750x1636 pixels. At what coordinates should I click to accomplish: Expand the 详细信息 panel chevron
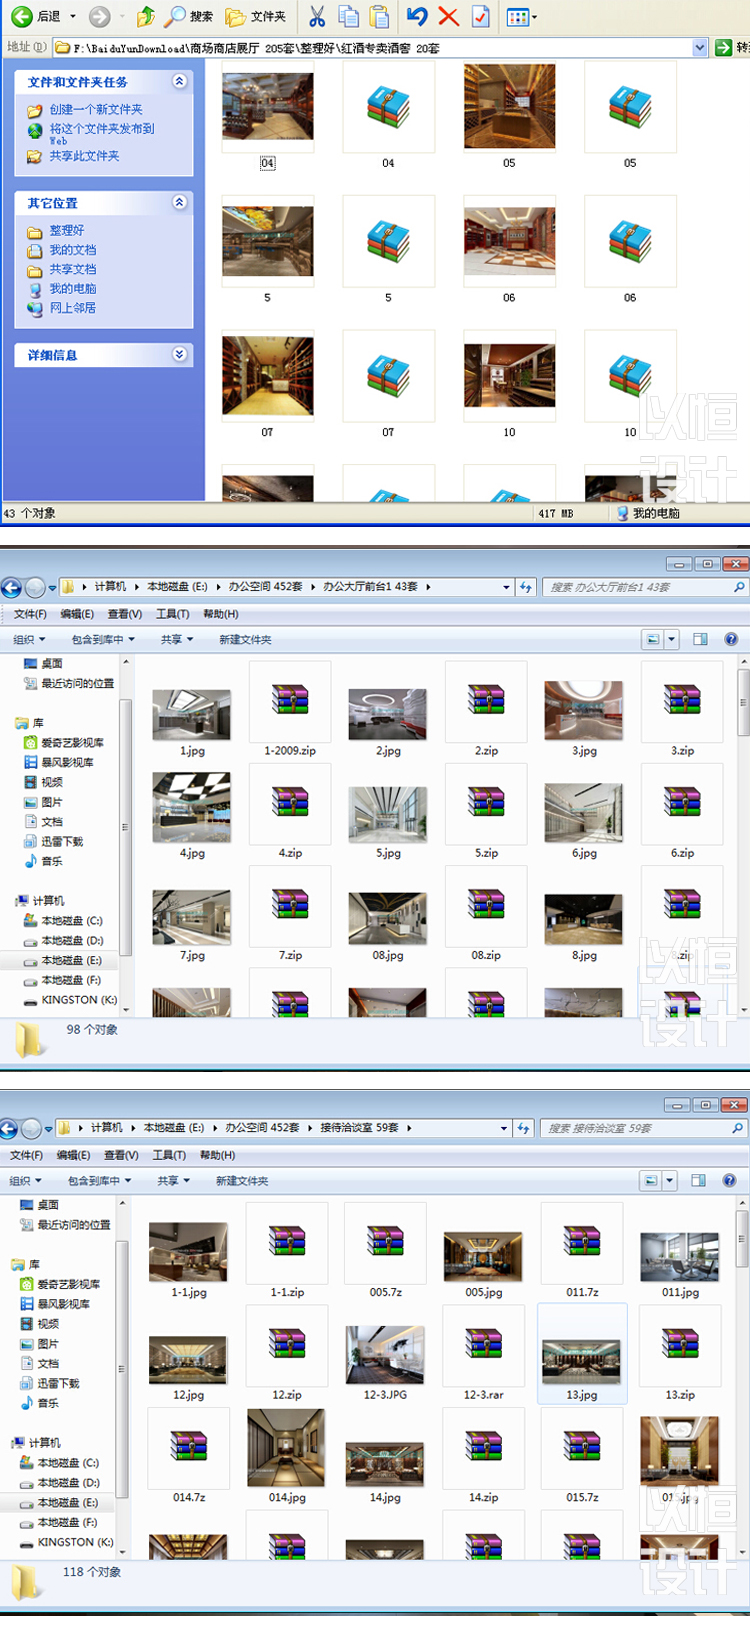[180, 354]
